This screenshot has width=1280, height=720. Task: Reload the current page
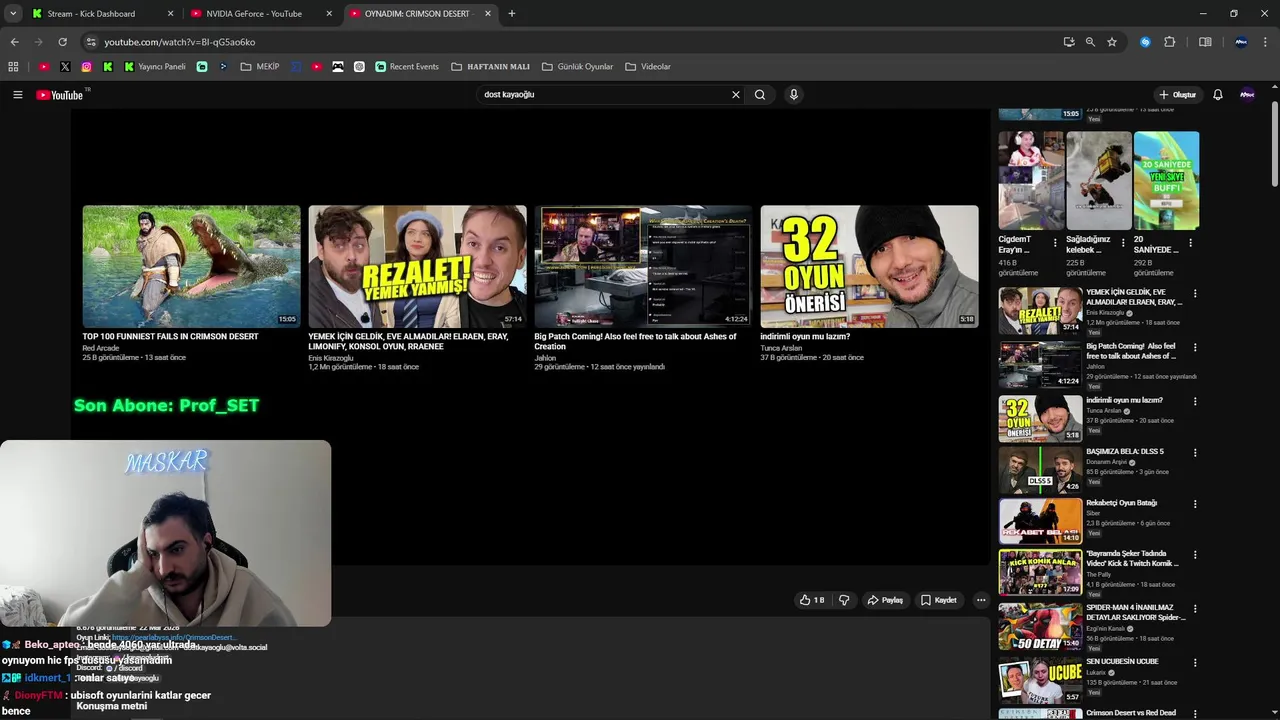point(62,42)
